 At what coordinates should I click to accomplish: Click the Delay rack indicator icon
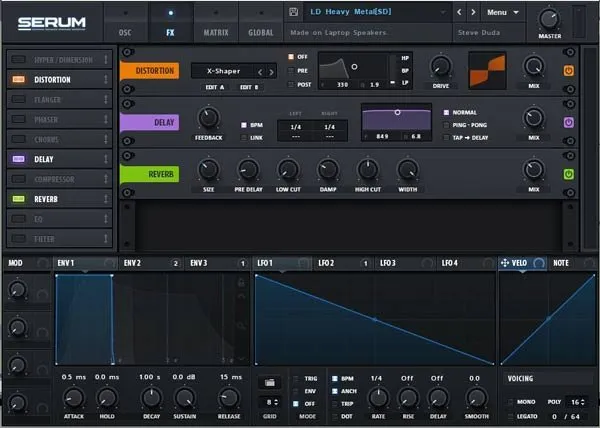tap(18, 159)
